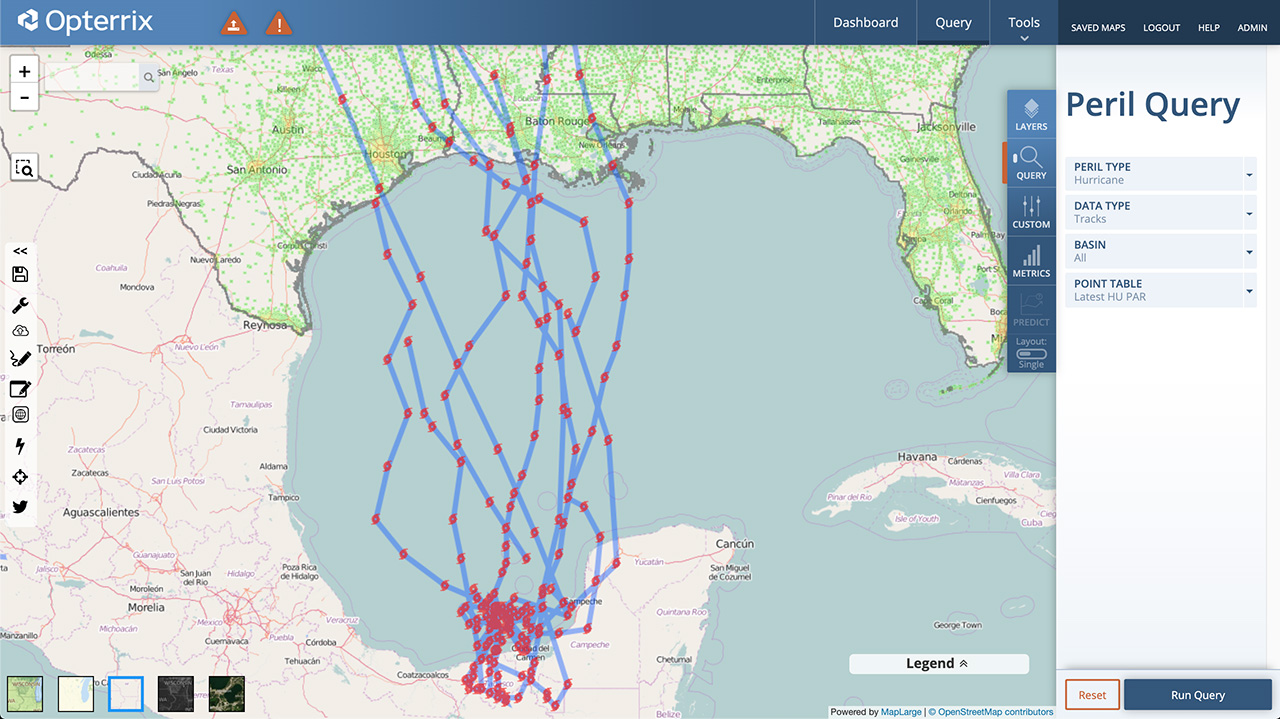Viewport: 1280px width, 719px height.
Task: Expand the Legend panel
Action: click(x=938, y=664)
